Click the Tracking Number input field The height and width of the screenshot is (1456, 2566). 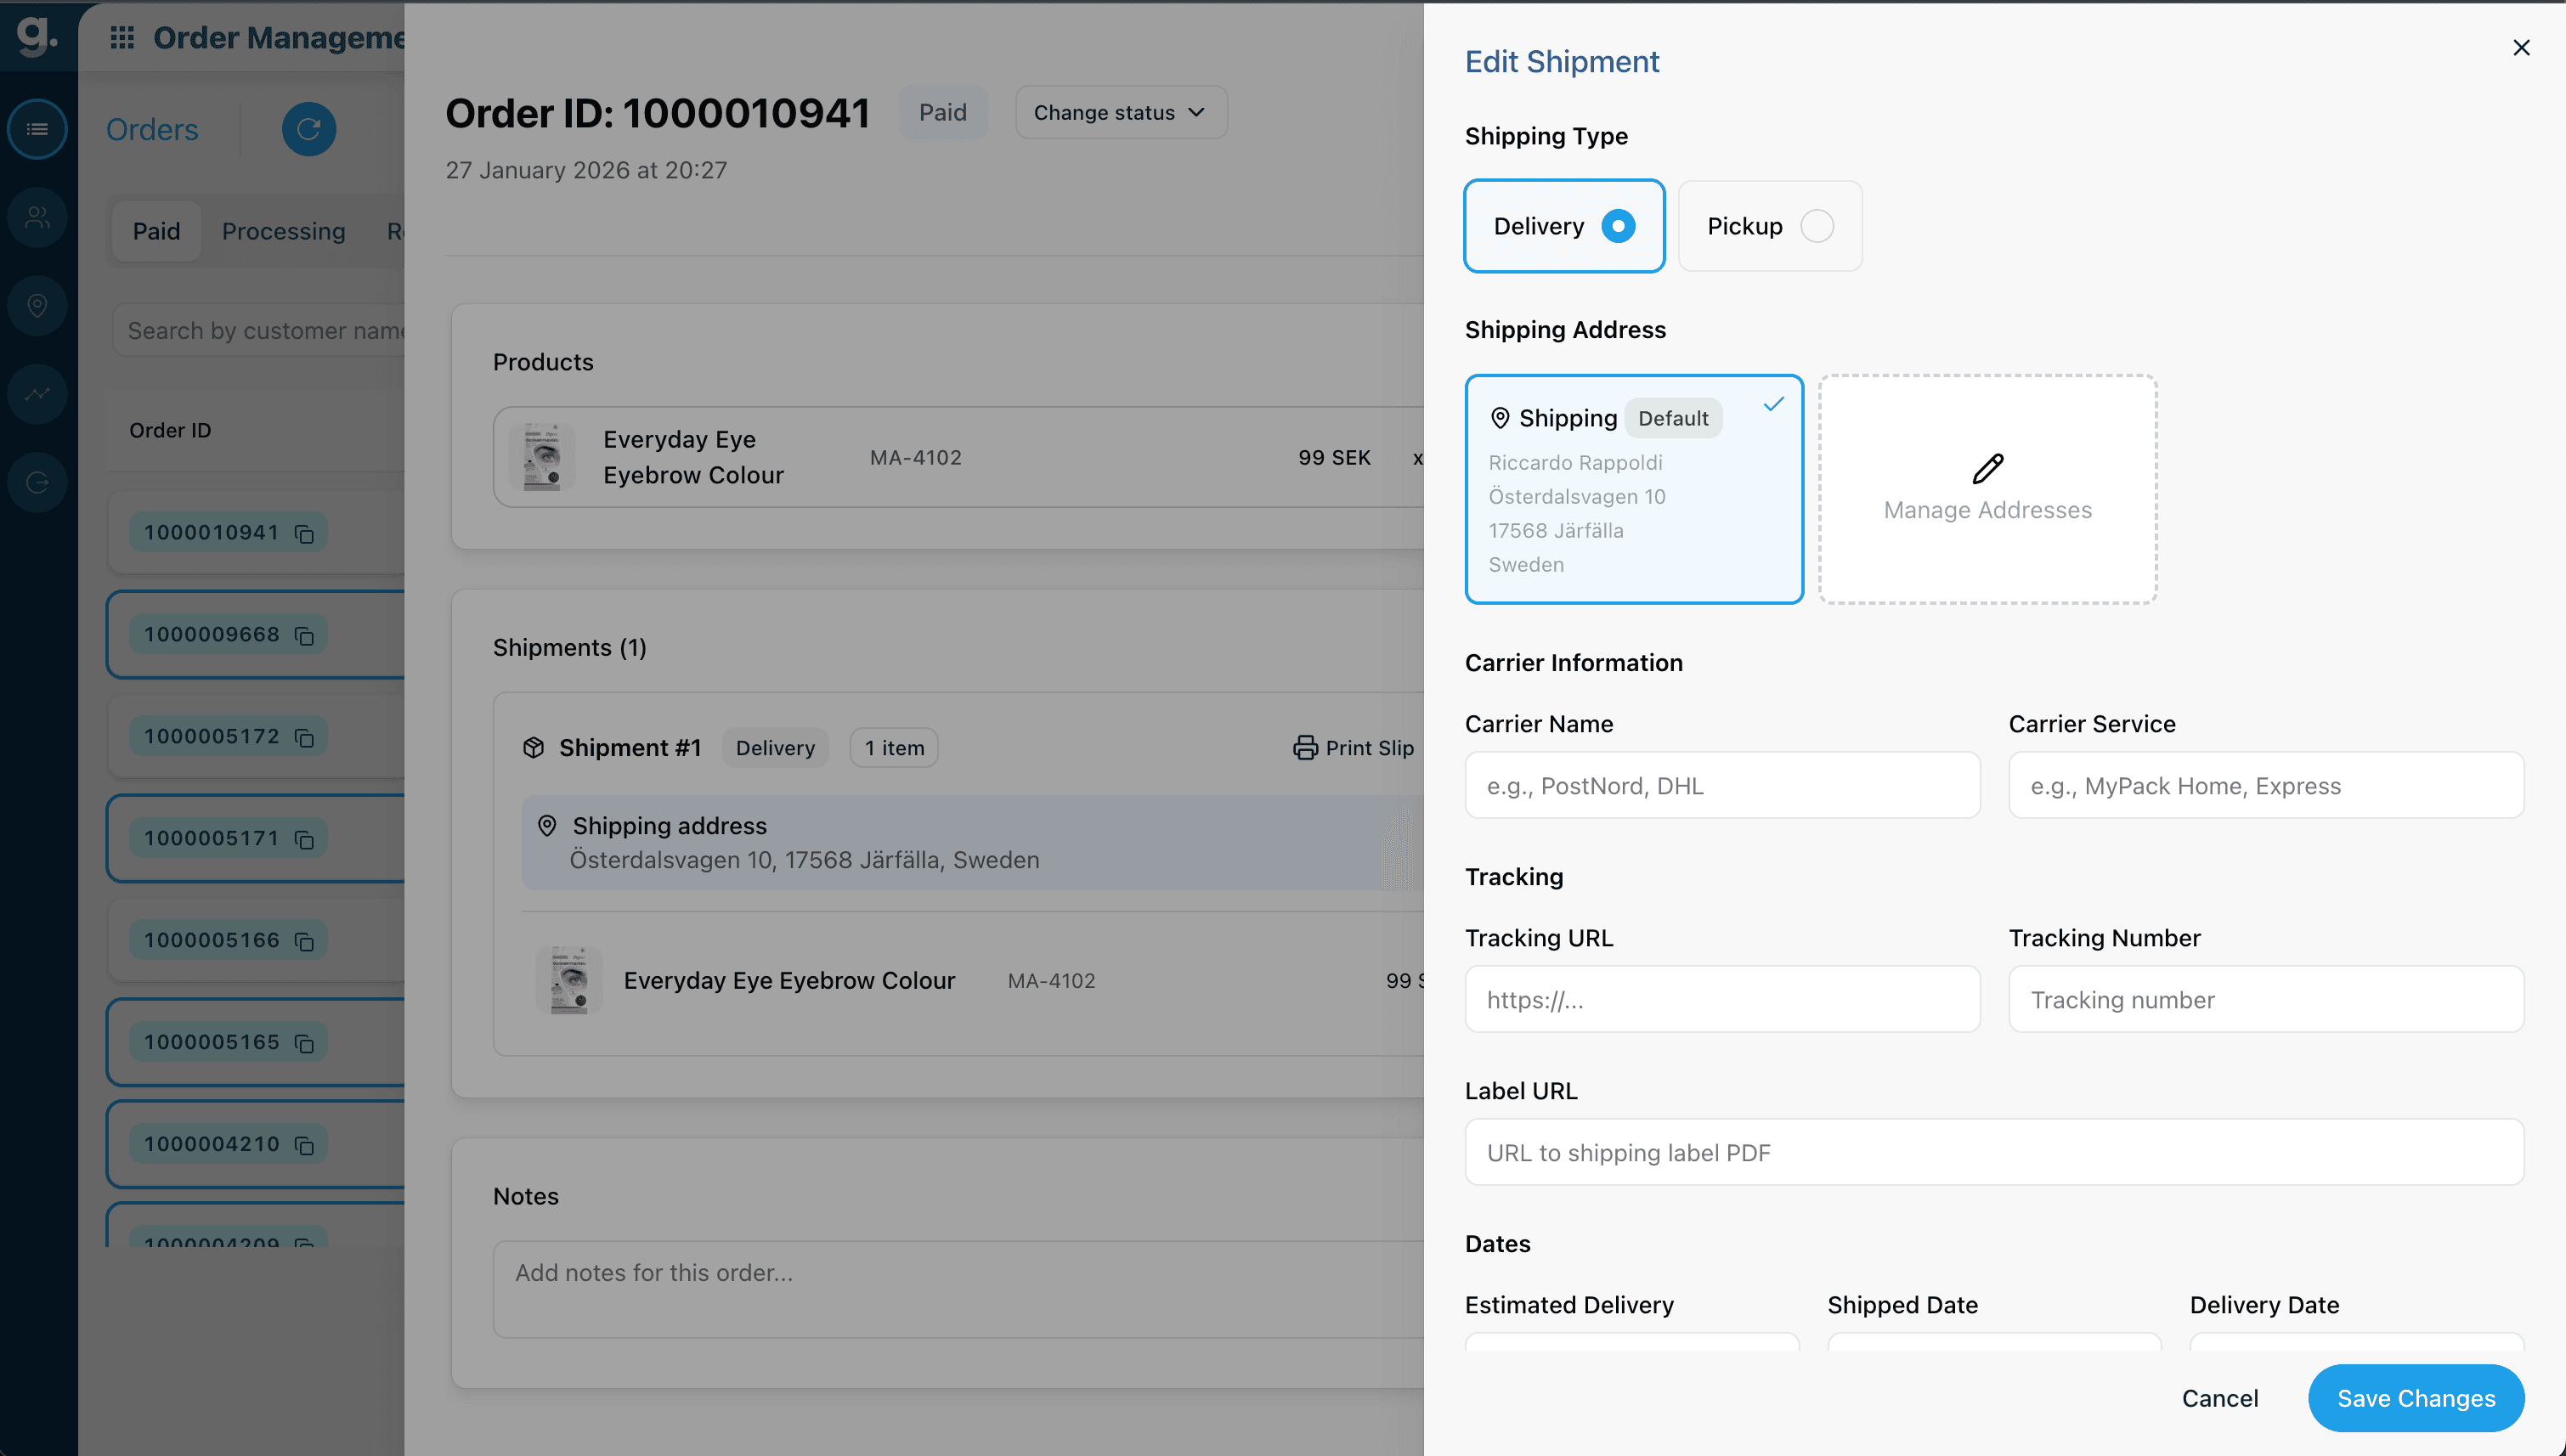(x=2266, y=999)
